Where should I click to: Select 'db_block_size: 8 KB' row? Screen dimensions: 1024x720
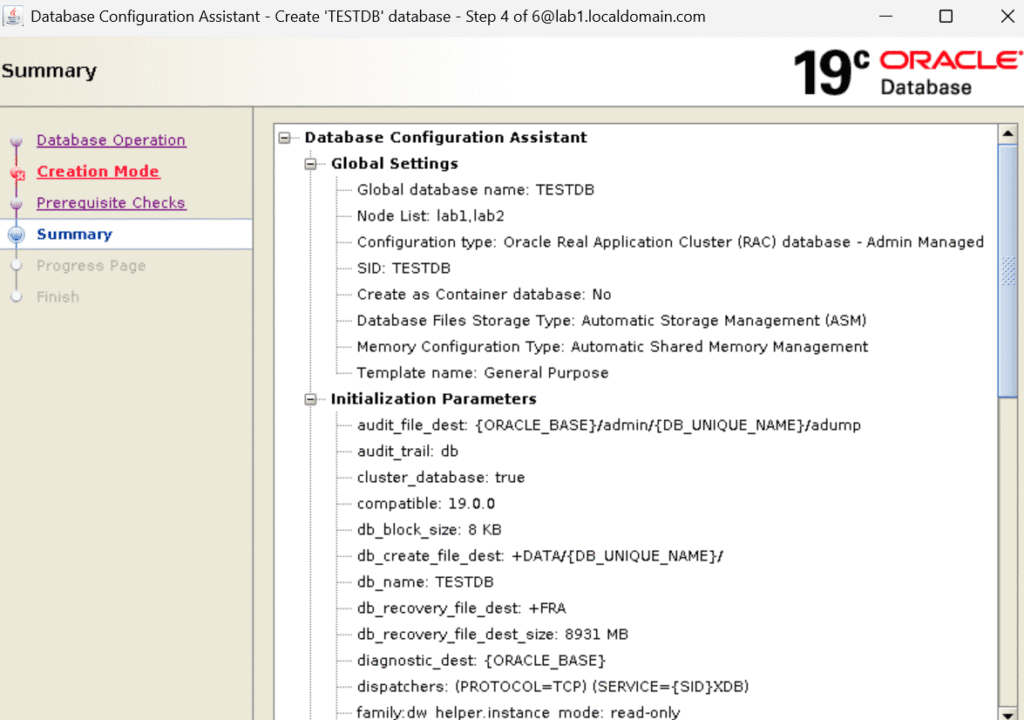tap(429, 529)
